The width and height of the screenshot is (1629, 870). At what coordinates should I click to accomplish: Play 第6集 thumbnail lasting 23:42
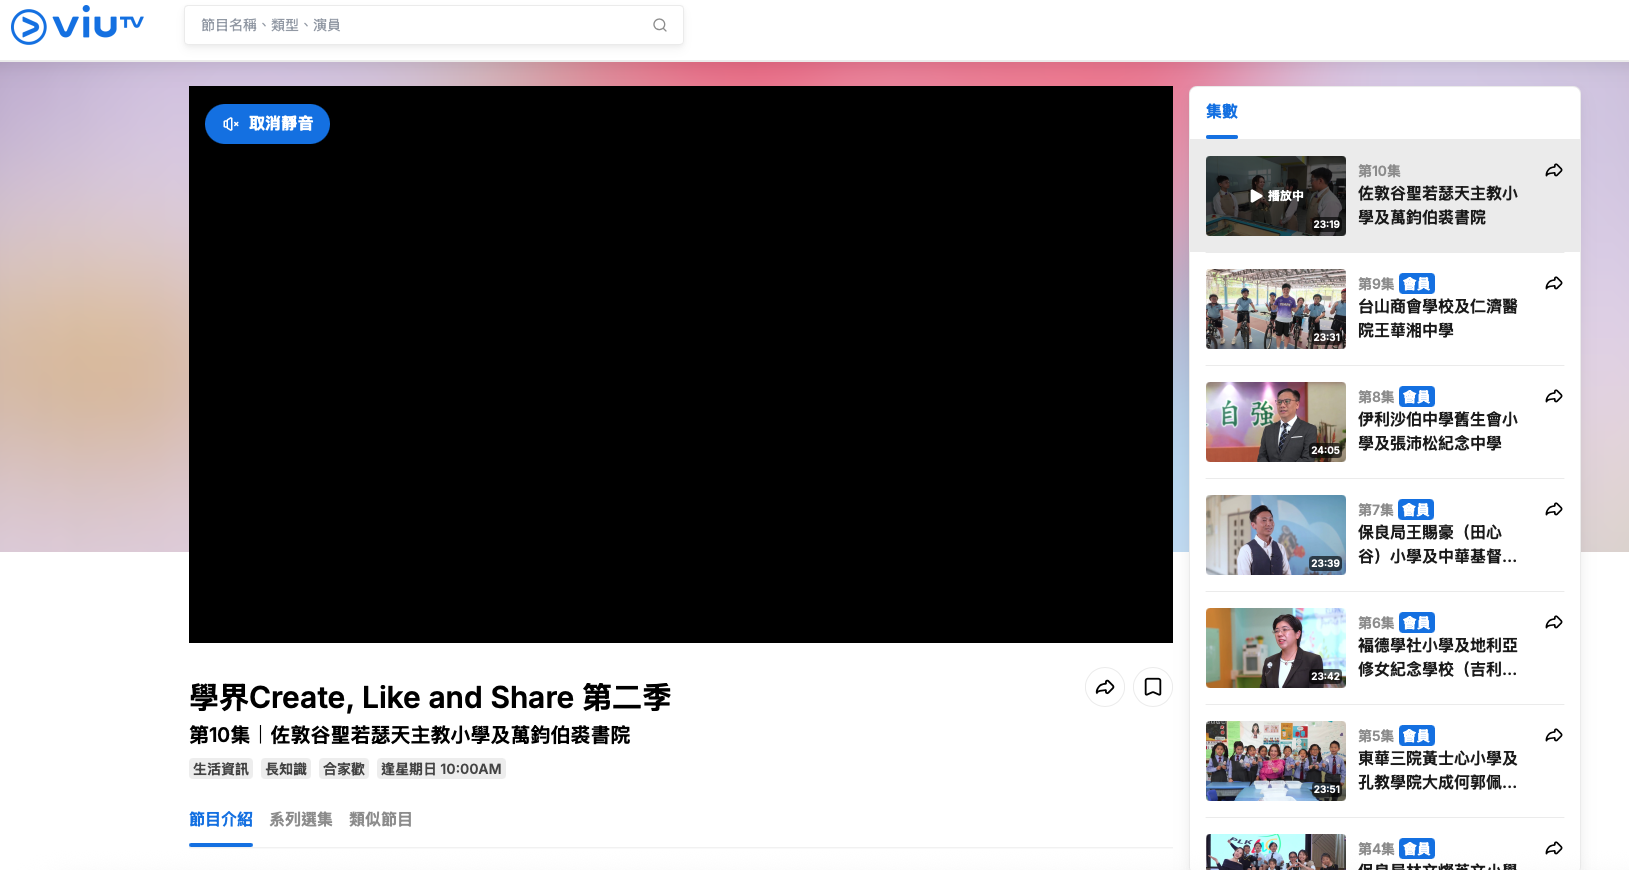pyautogui.click(x=1276, y=648)
